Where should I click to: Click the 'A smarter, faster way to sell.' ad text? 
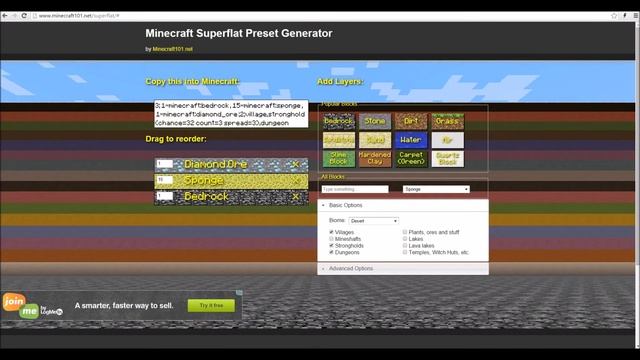coord(124,305)
